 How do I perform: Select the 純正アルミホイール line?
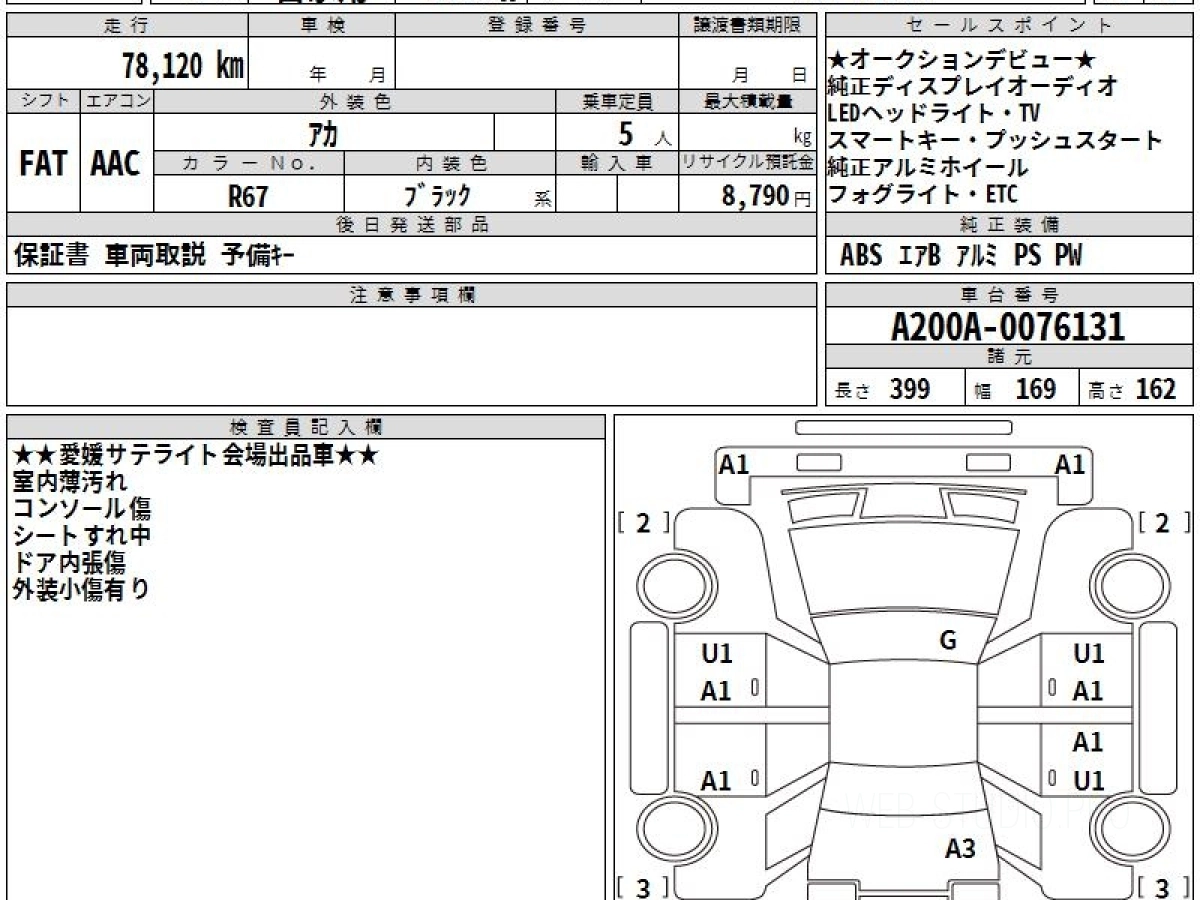click(927, 167)
